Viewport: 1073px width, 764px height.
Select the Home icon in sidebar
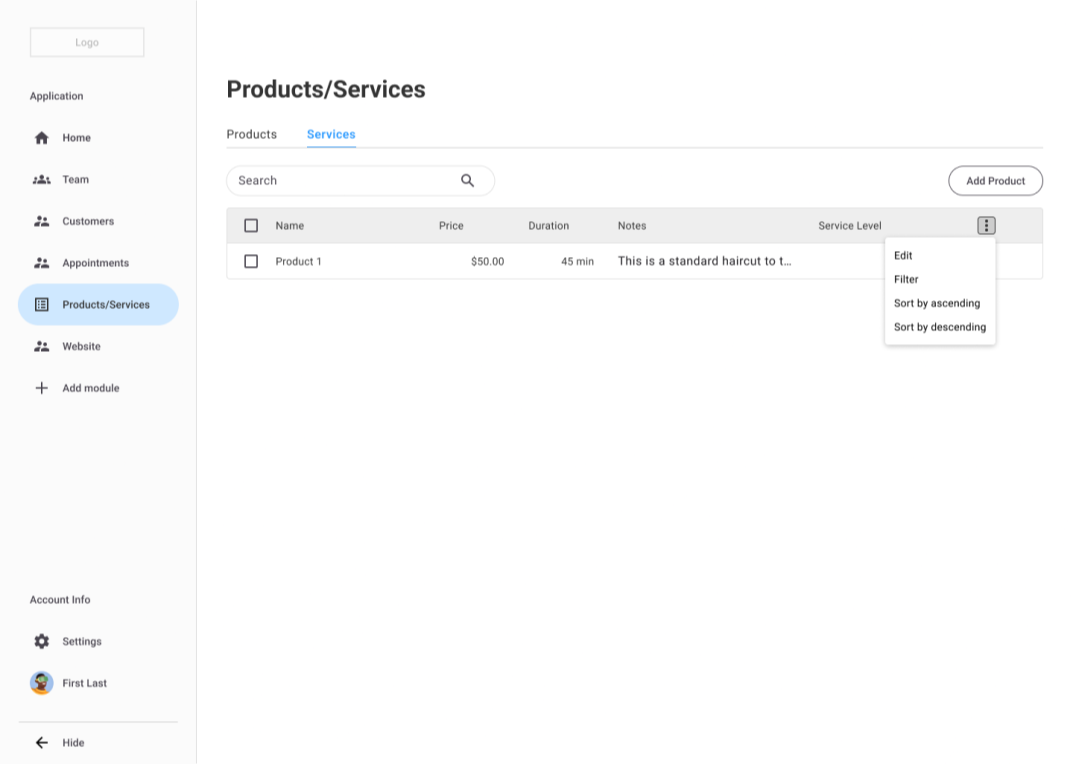click(x=42, y=137)
